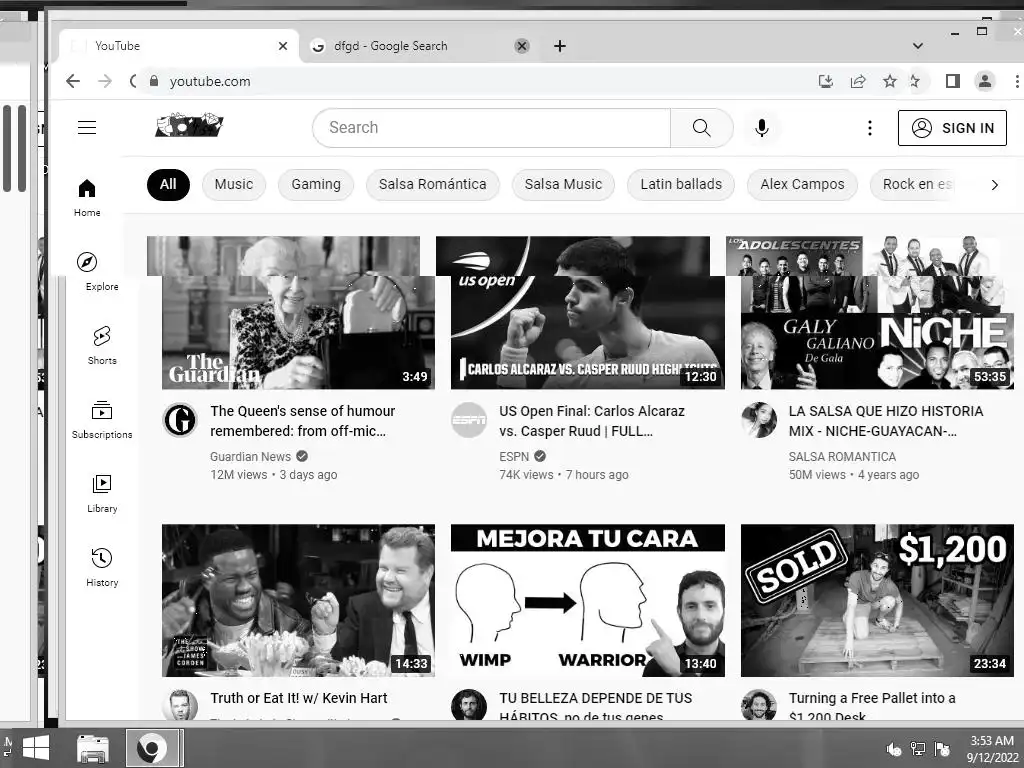Select the Gaming filter chip
This screenshot has width=1024, height=768.
pos(316,184)
